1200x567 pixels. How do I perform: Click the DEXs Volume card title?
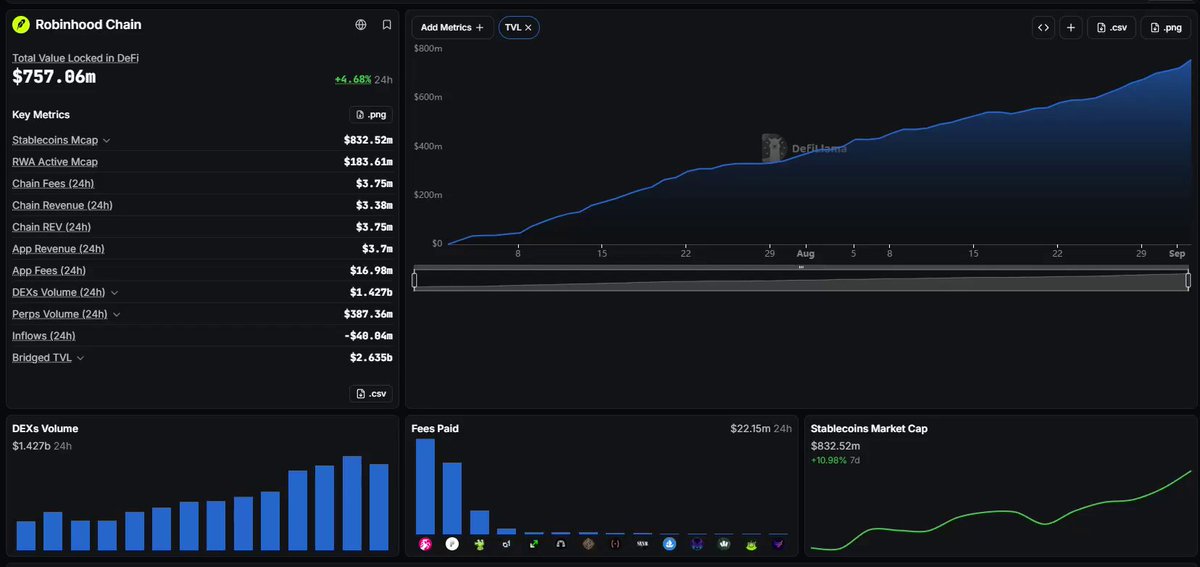pyautogui.click(x=45, y=429)
